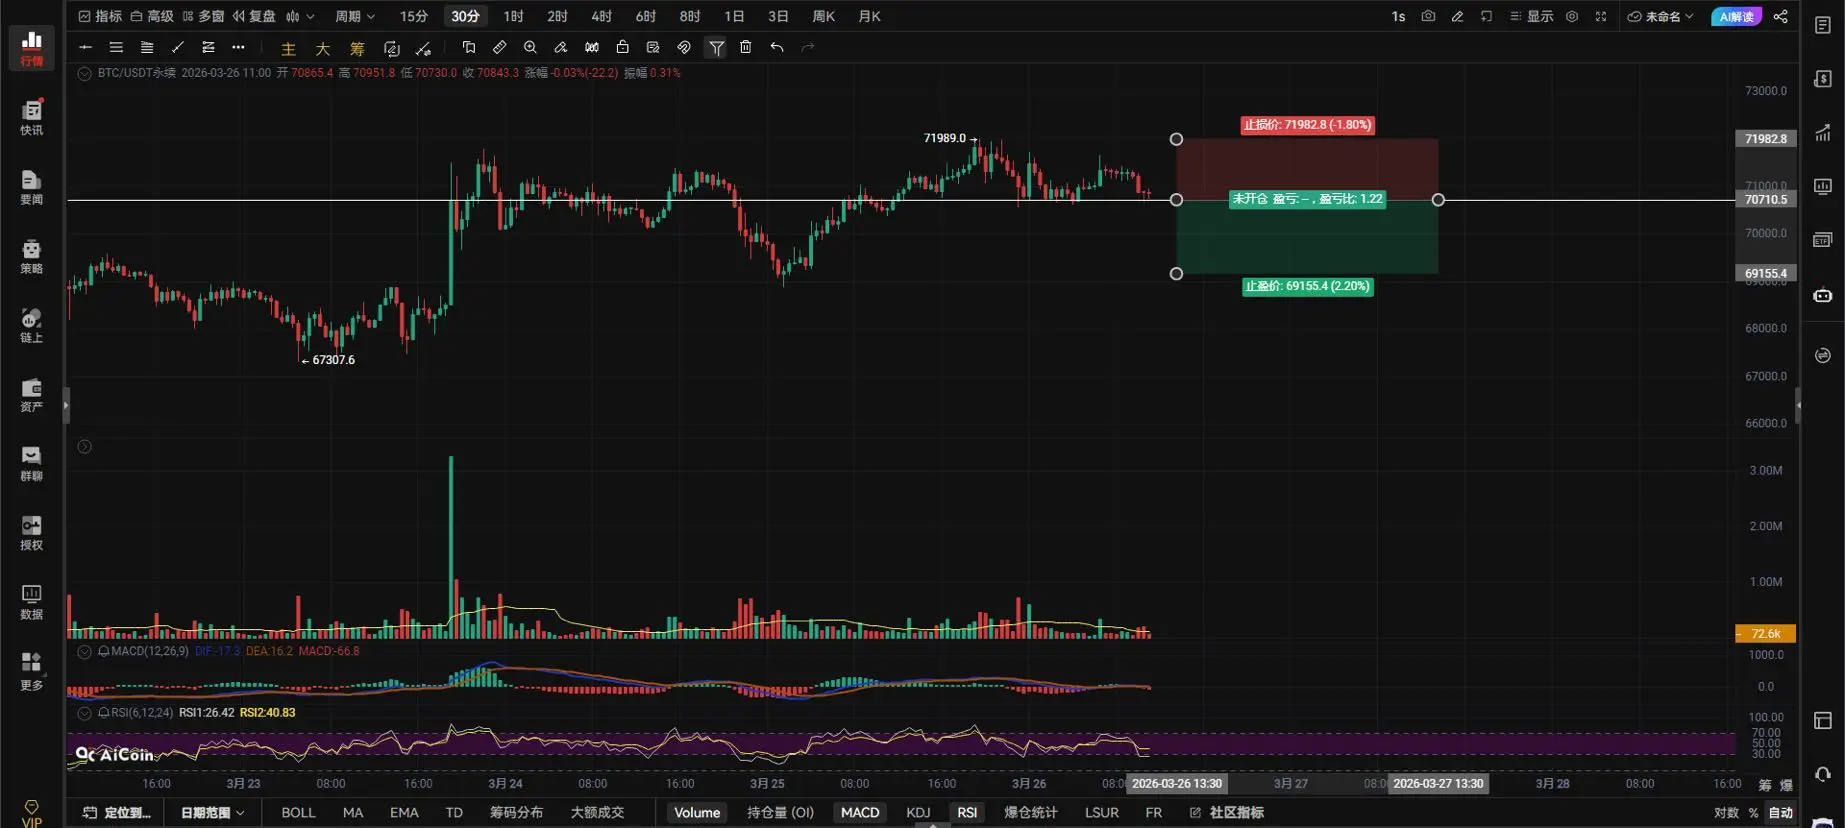Switch to the 4时 timeframe
Image resolution: width=1845 pixels, height=828 pixels.
(x=601, y=16)
